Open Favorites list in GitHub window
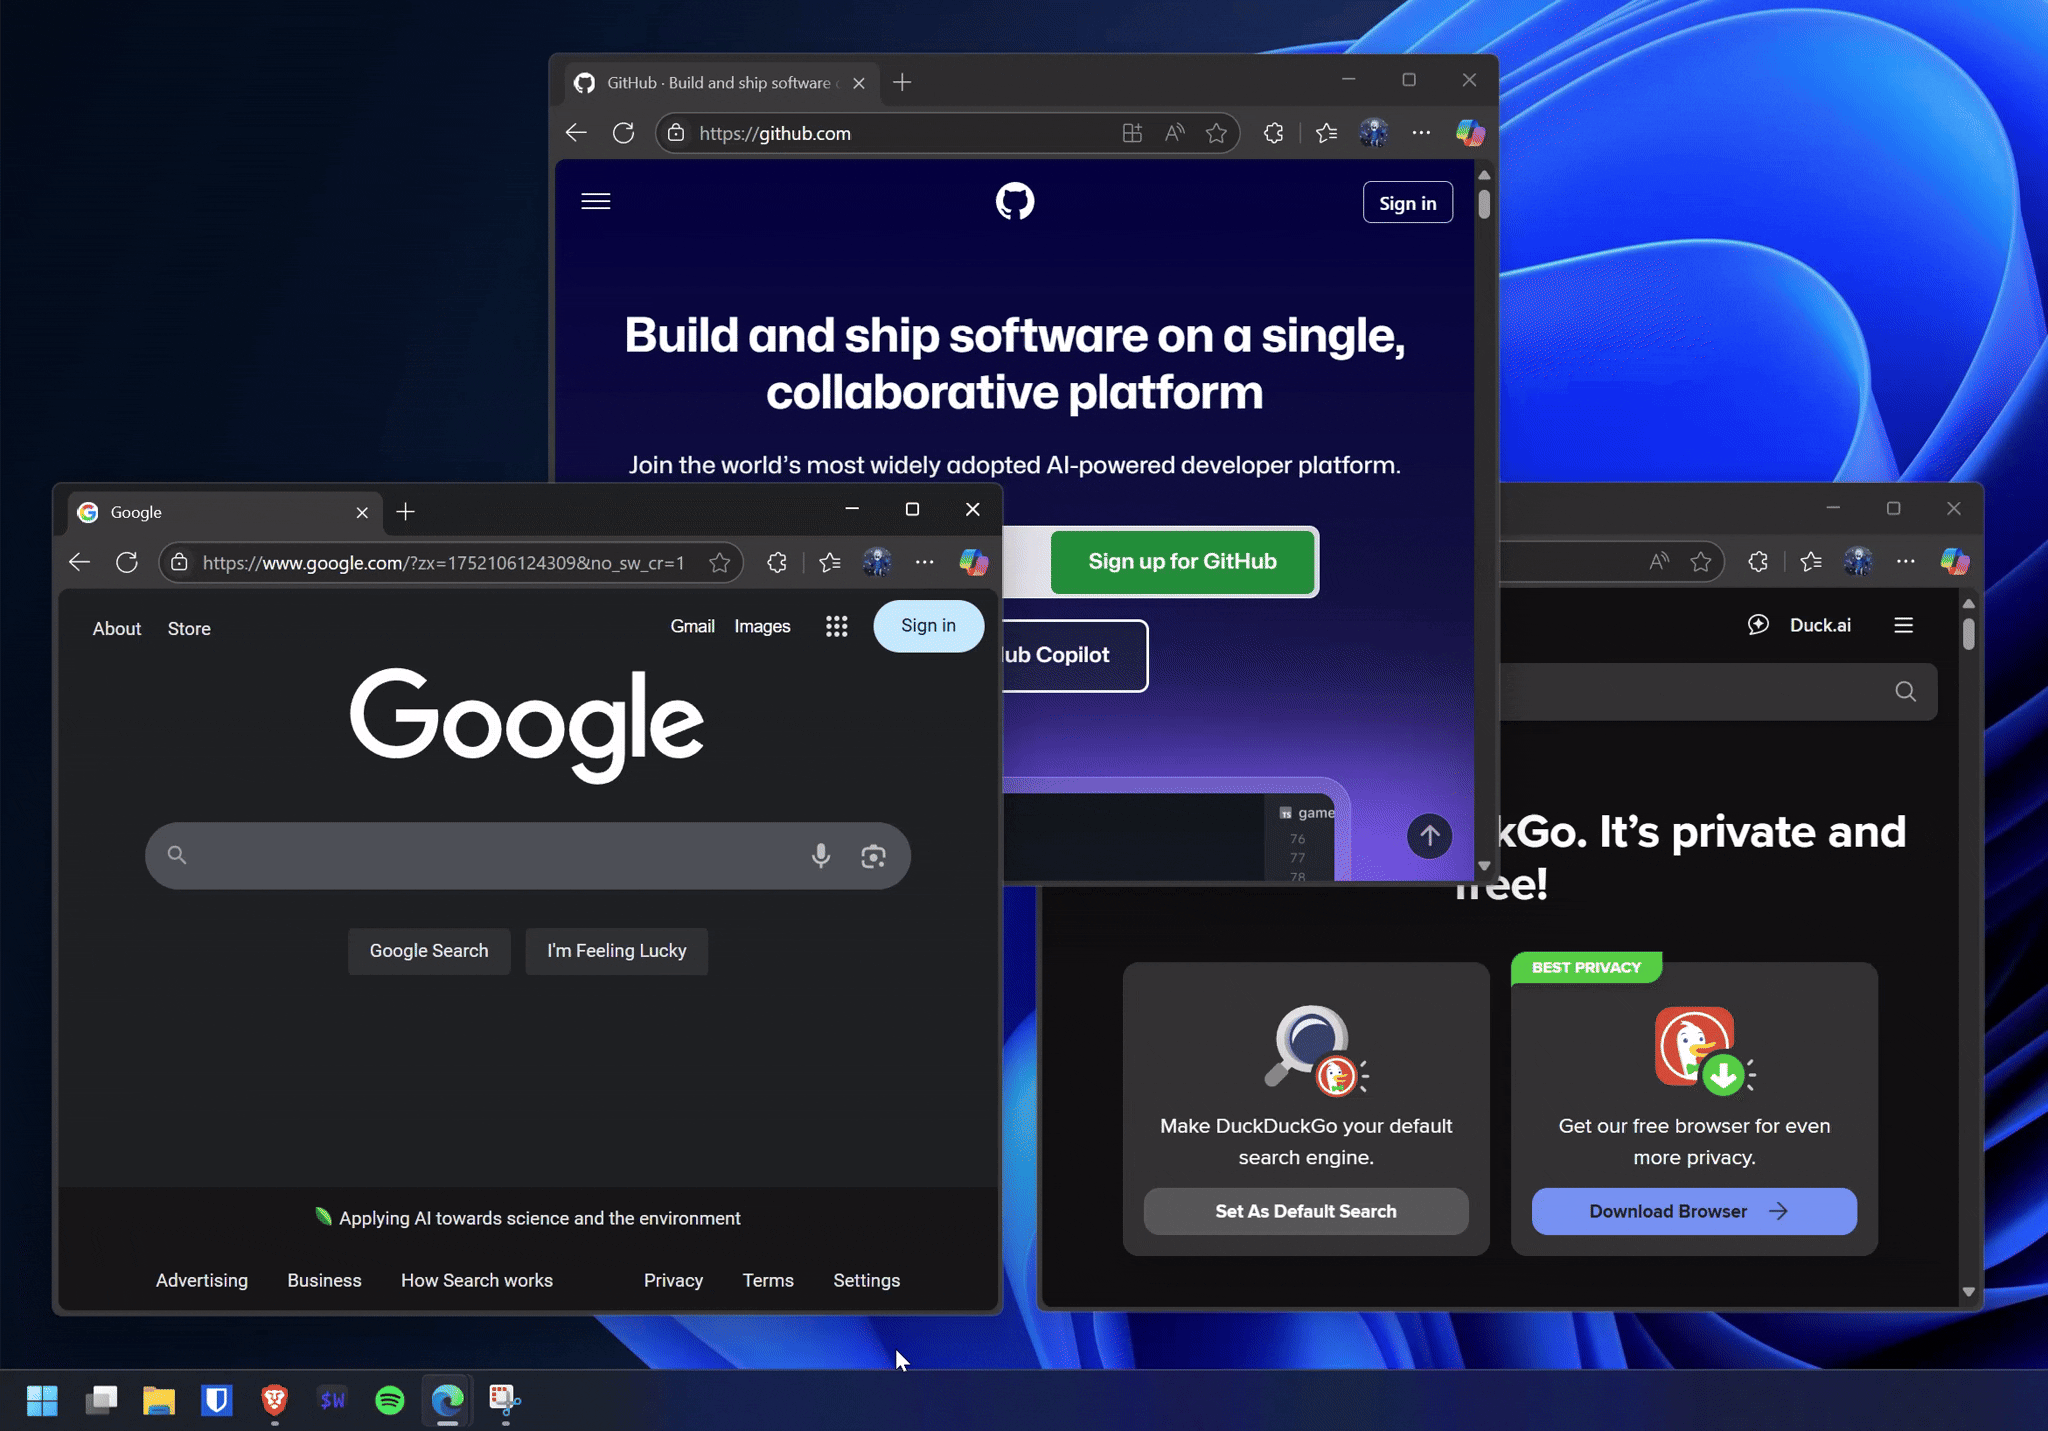 1326,133
